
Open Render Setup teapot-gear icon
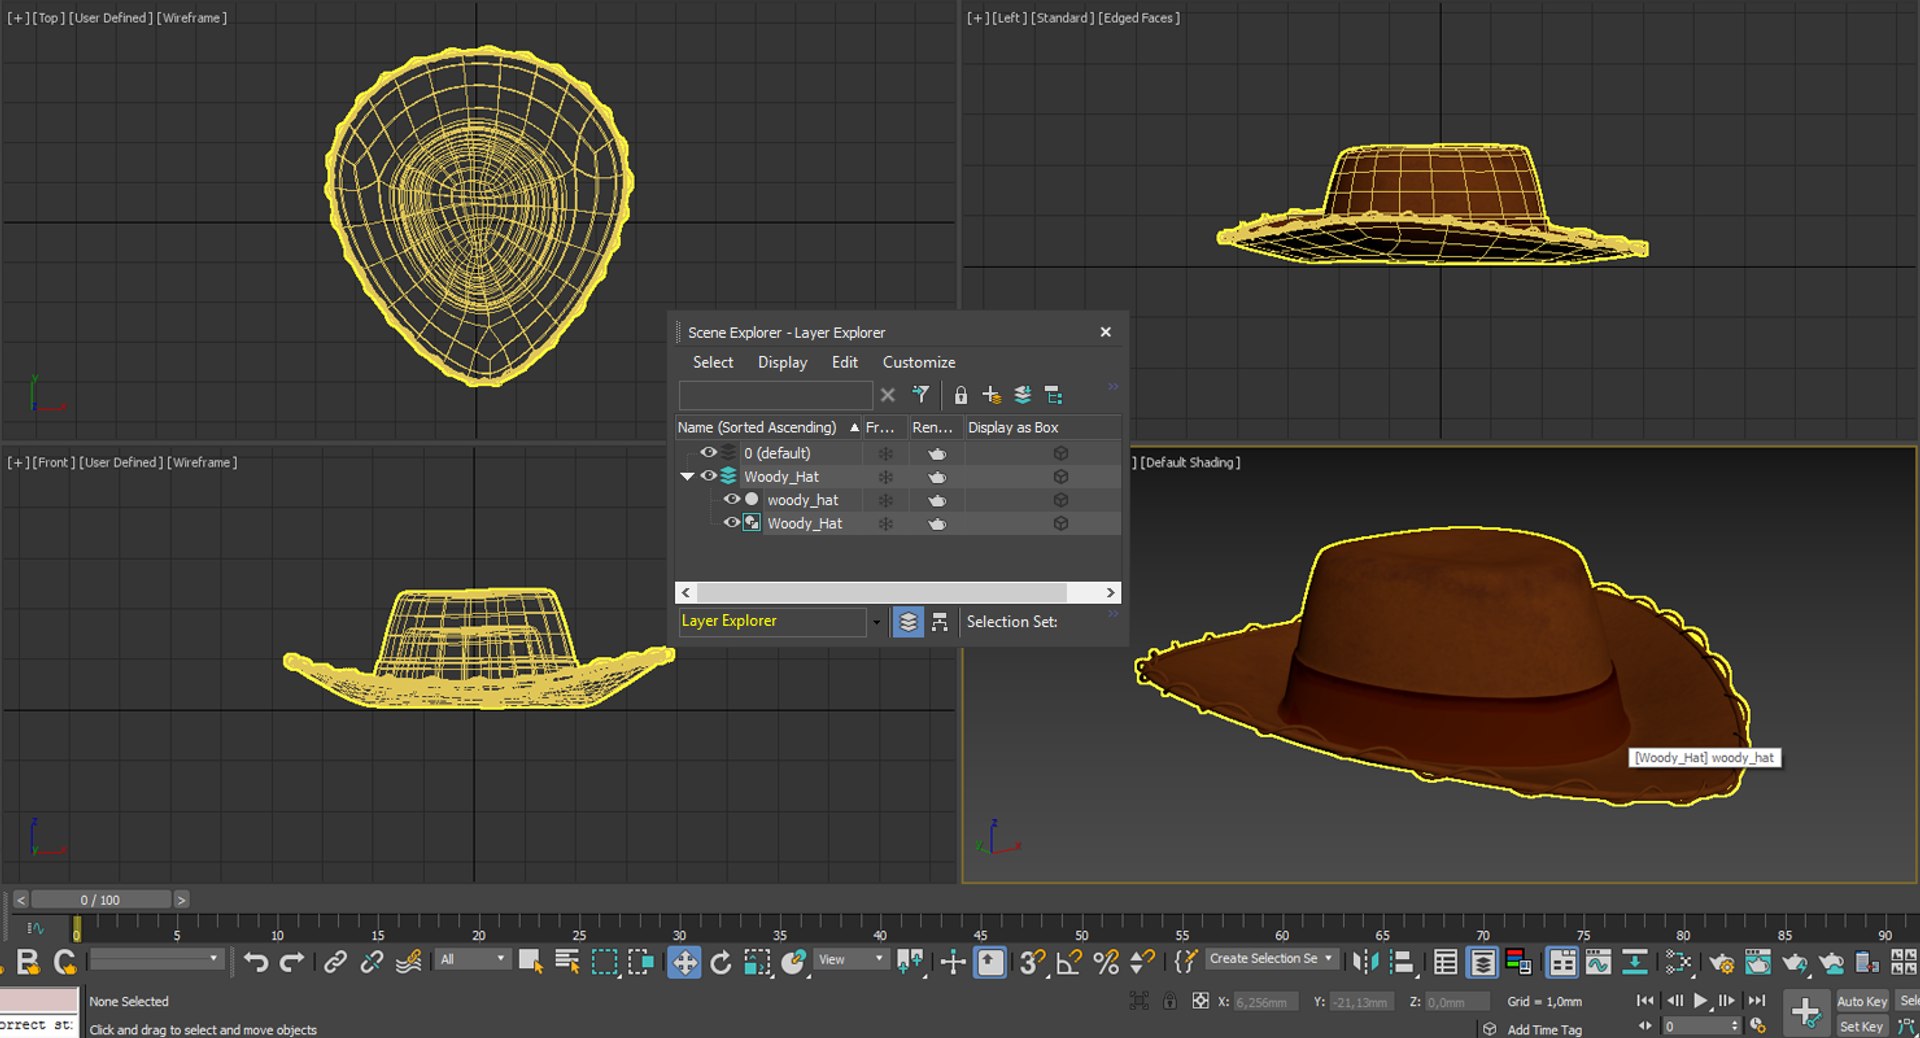1721,962
